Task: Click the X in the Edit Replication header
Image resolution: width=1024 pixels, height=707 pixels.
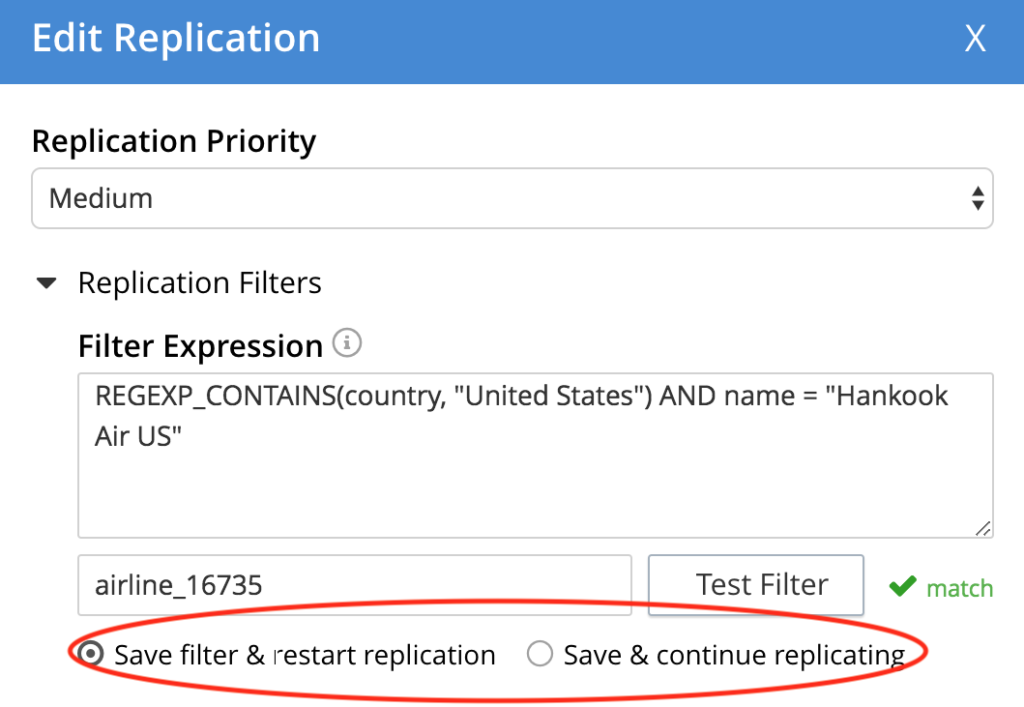Action: (975, 38)
